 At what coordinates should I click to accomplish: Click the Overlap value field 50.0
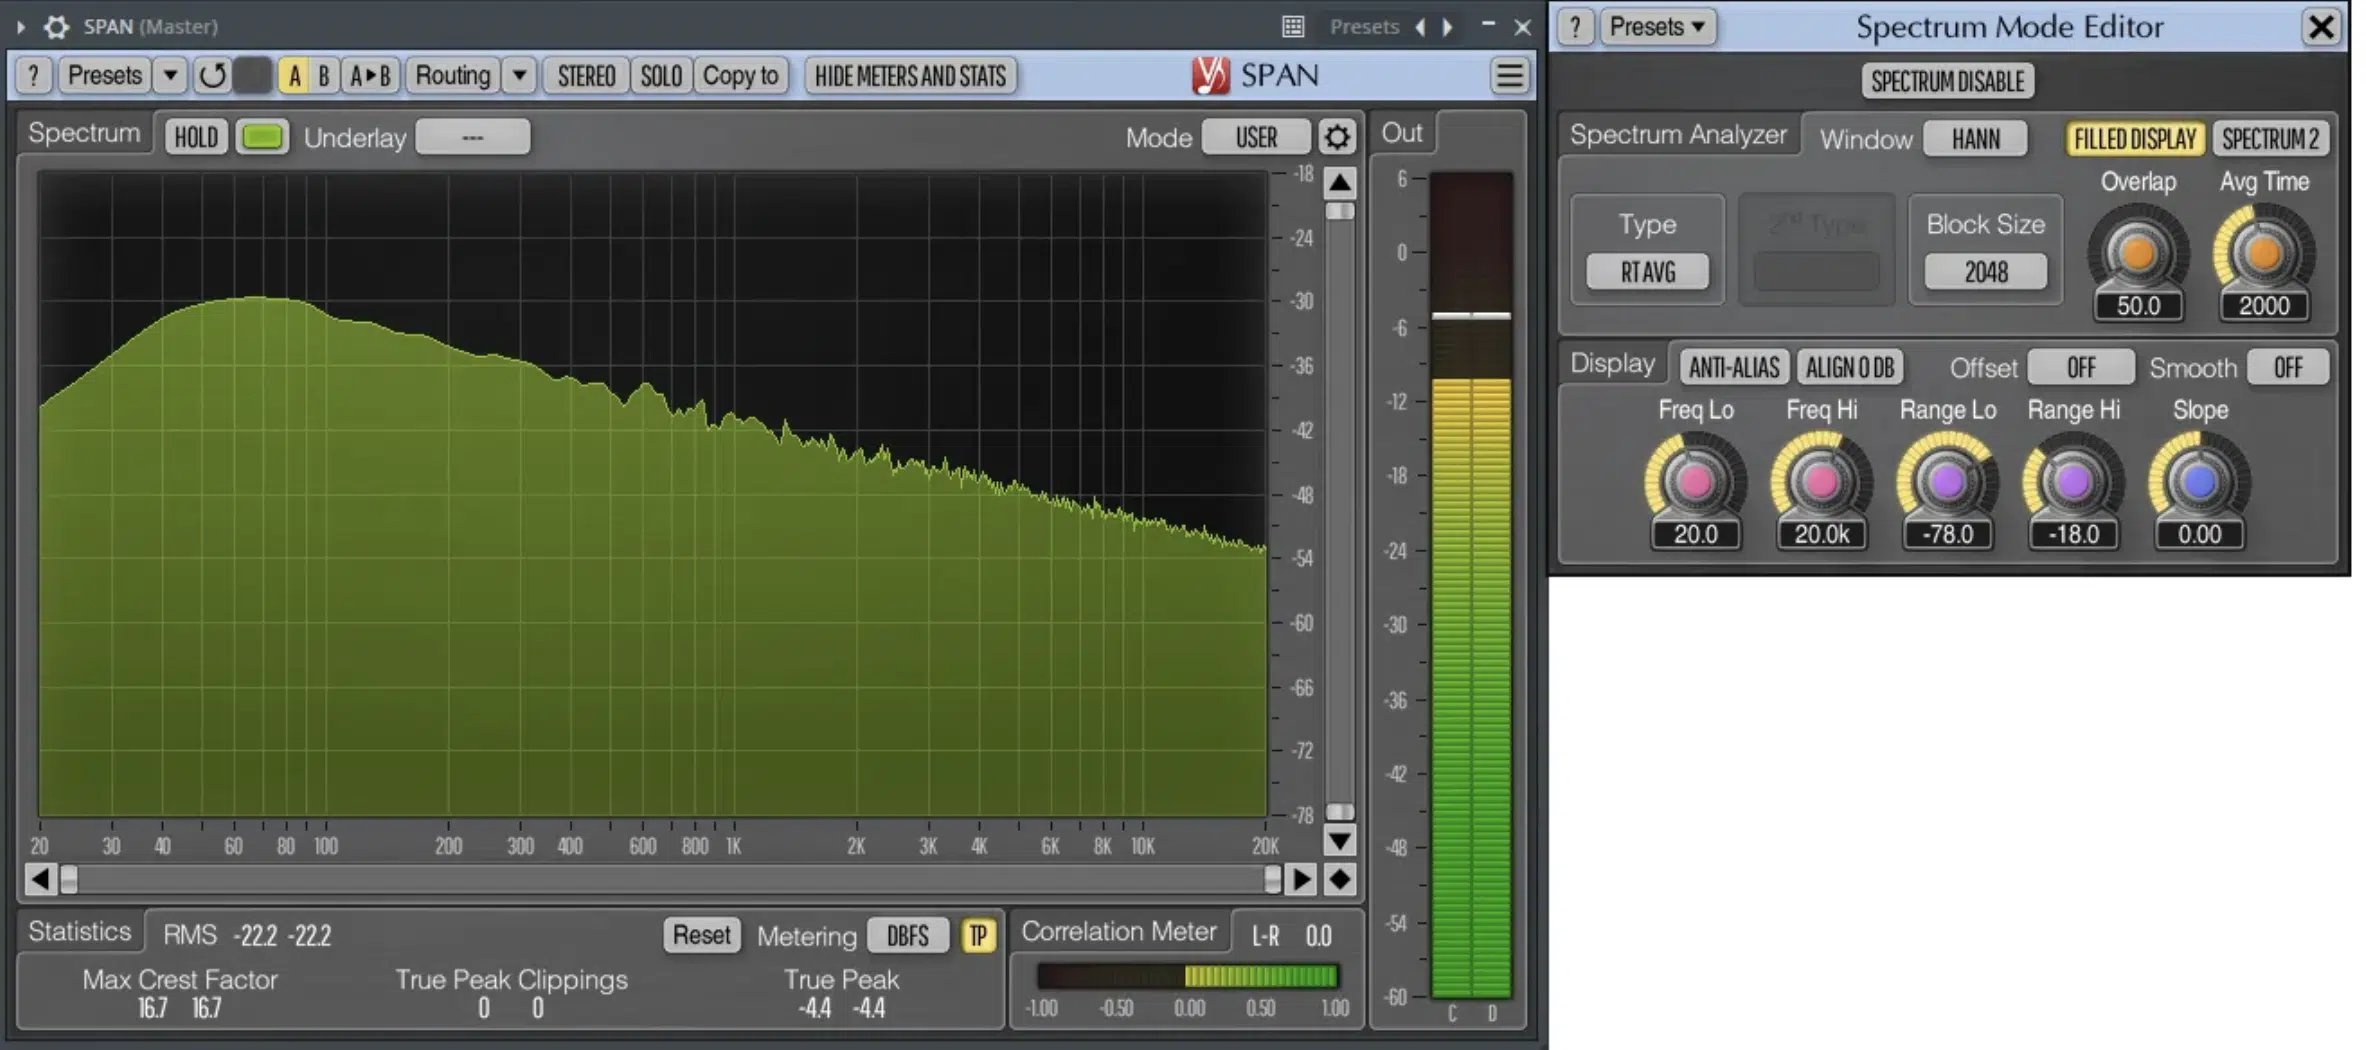coord(2138,306)
